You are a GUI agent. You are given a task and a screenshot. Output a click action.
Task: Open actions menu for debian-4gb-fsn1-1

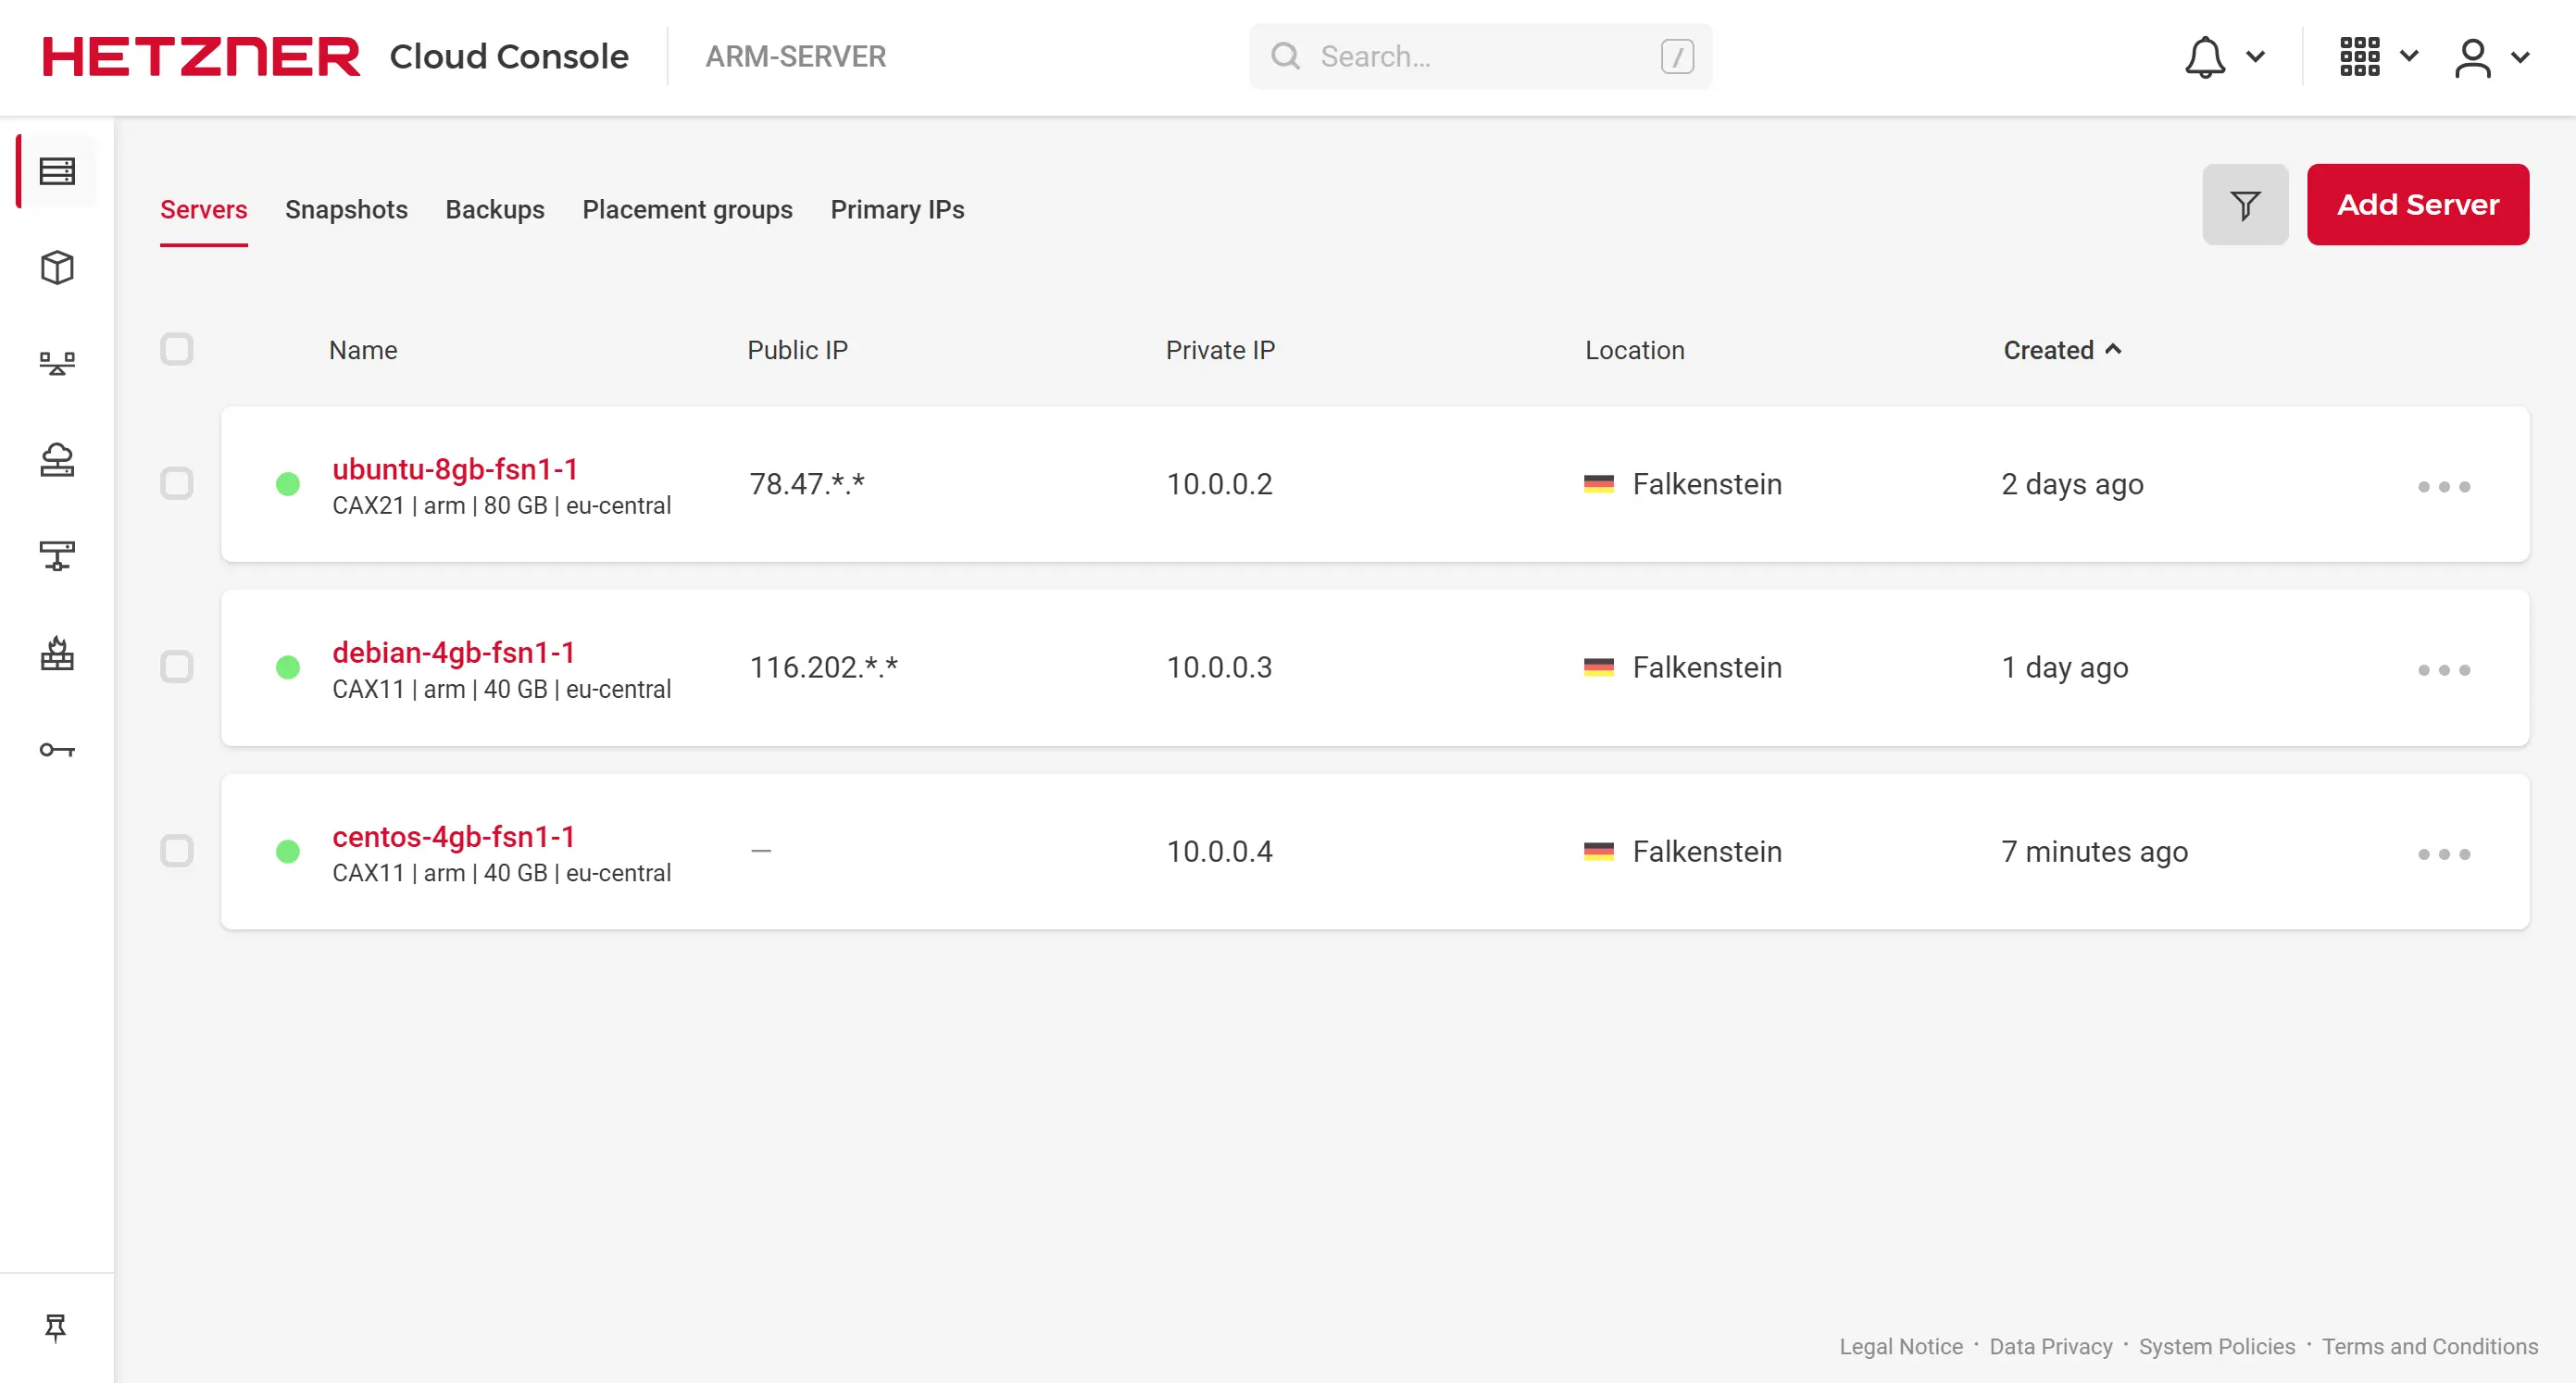tap(2444, 669)
